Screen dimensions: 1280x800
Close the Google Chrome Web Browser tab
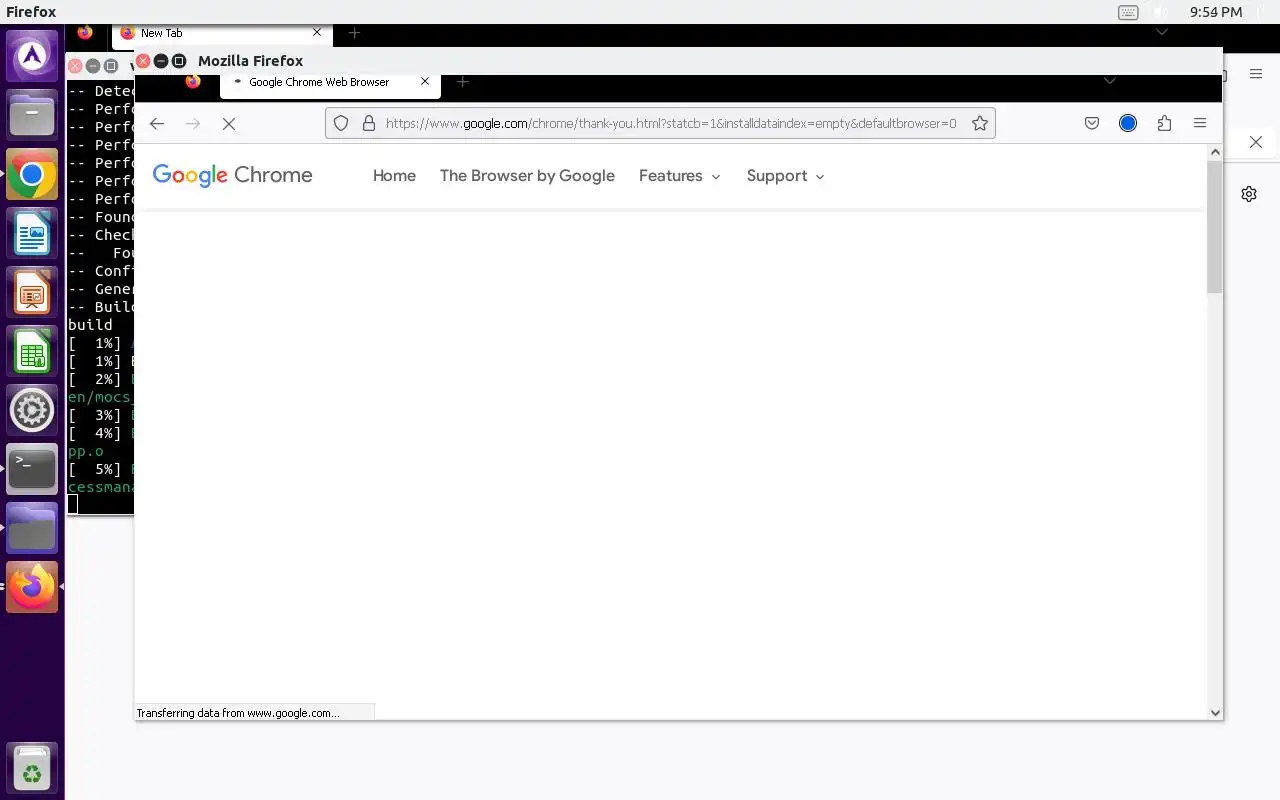coord(425,82)
